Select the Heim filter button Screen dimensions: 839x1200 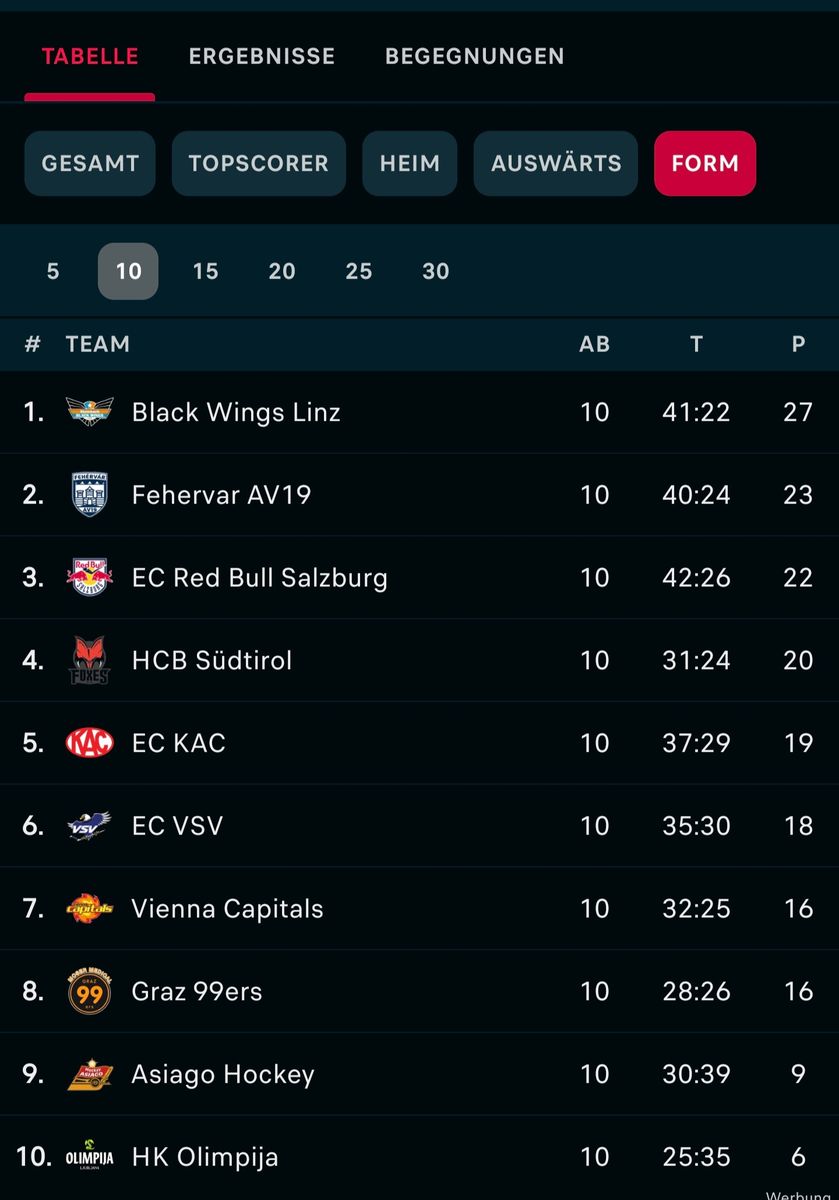(410, 163)
